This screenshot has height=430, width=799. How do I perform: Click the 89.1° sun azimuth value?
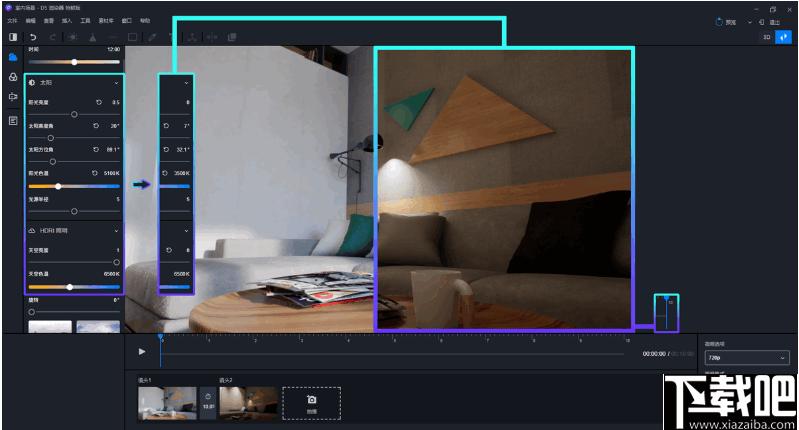click(113, 149)
